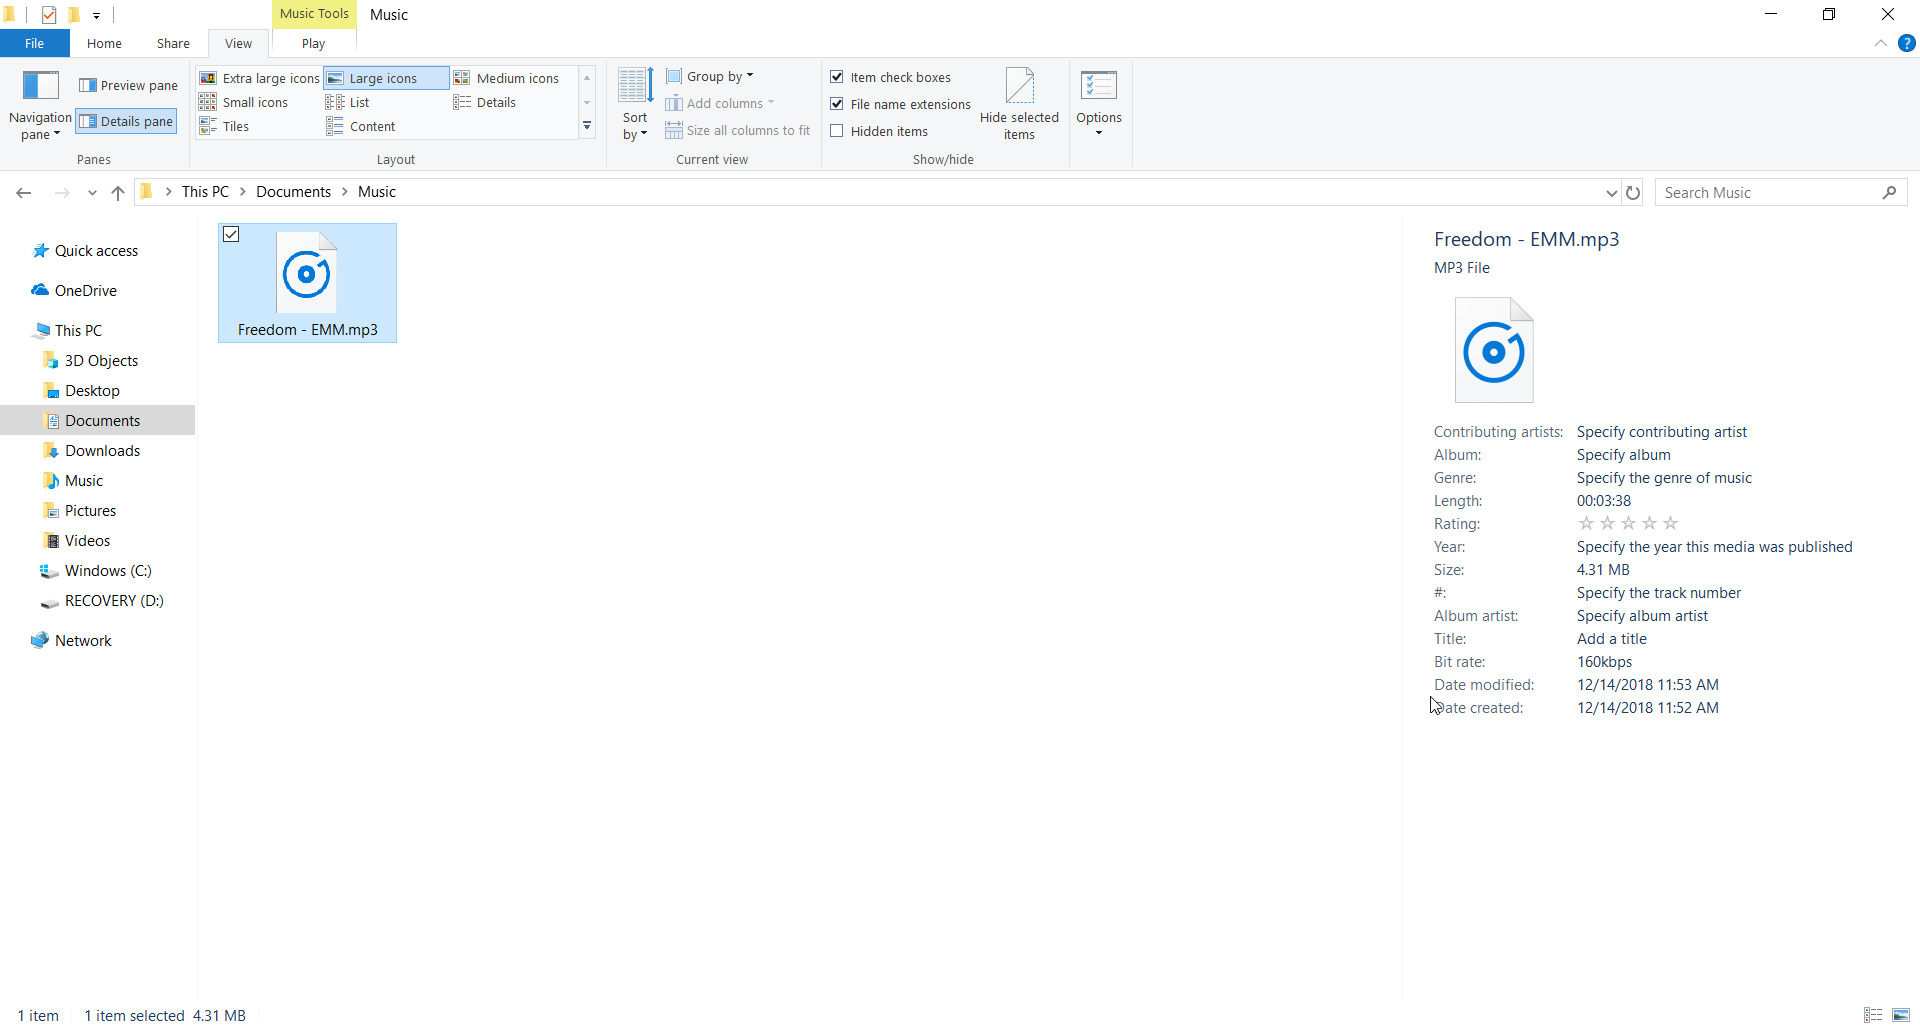Click the New folder quick access icon
Screen dimensions: 1920x1026
(x=74, y=15)
